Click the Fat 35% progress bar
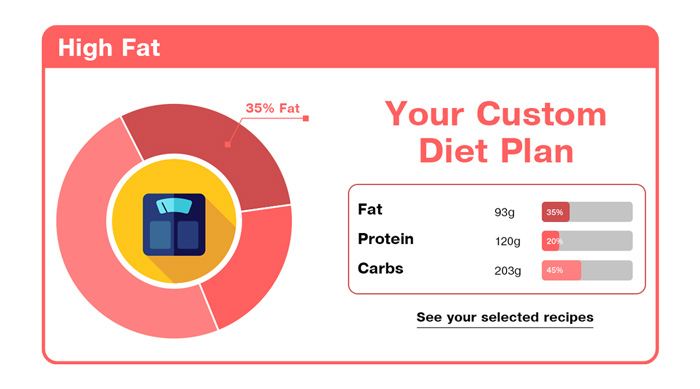This screenshot has height=389, width=700. click(587, 212)
